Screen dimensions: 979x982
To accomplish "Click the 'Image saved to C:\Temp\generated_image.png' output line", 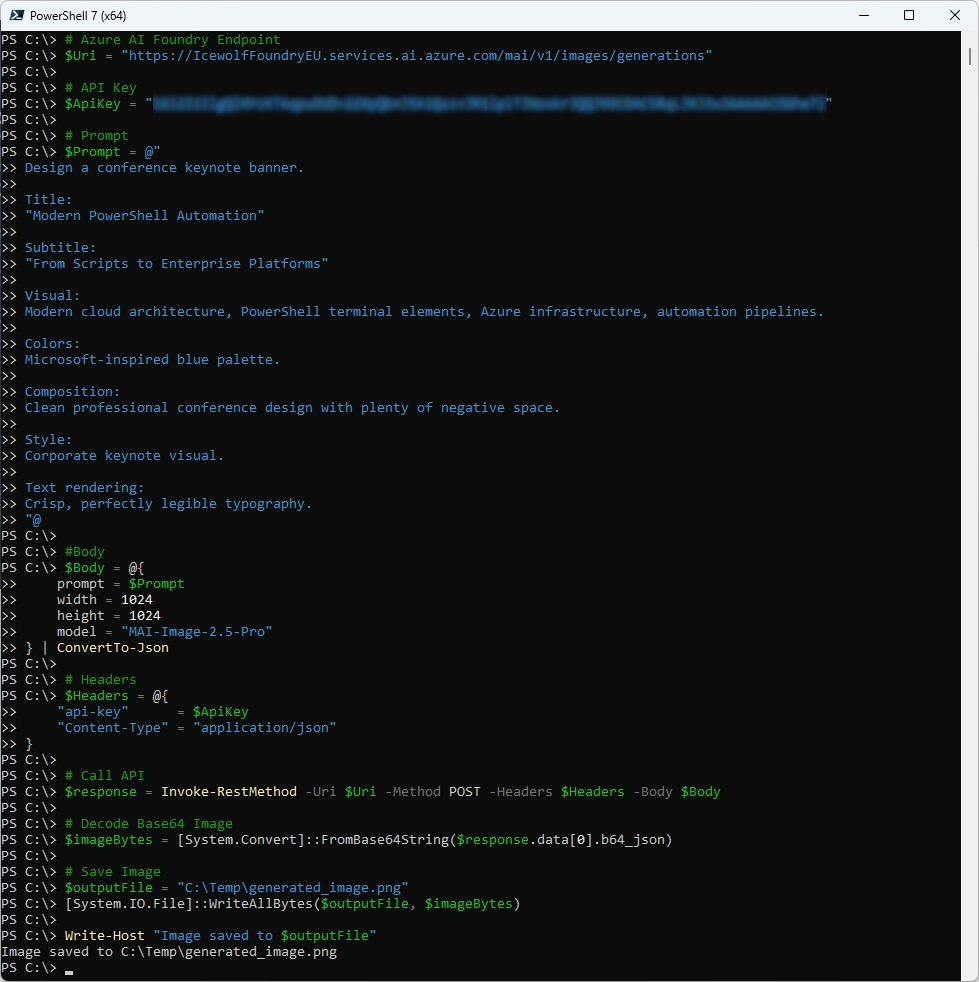I will (169, 952).
